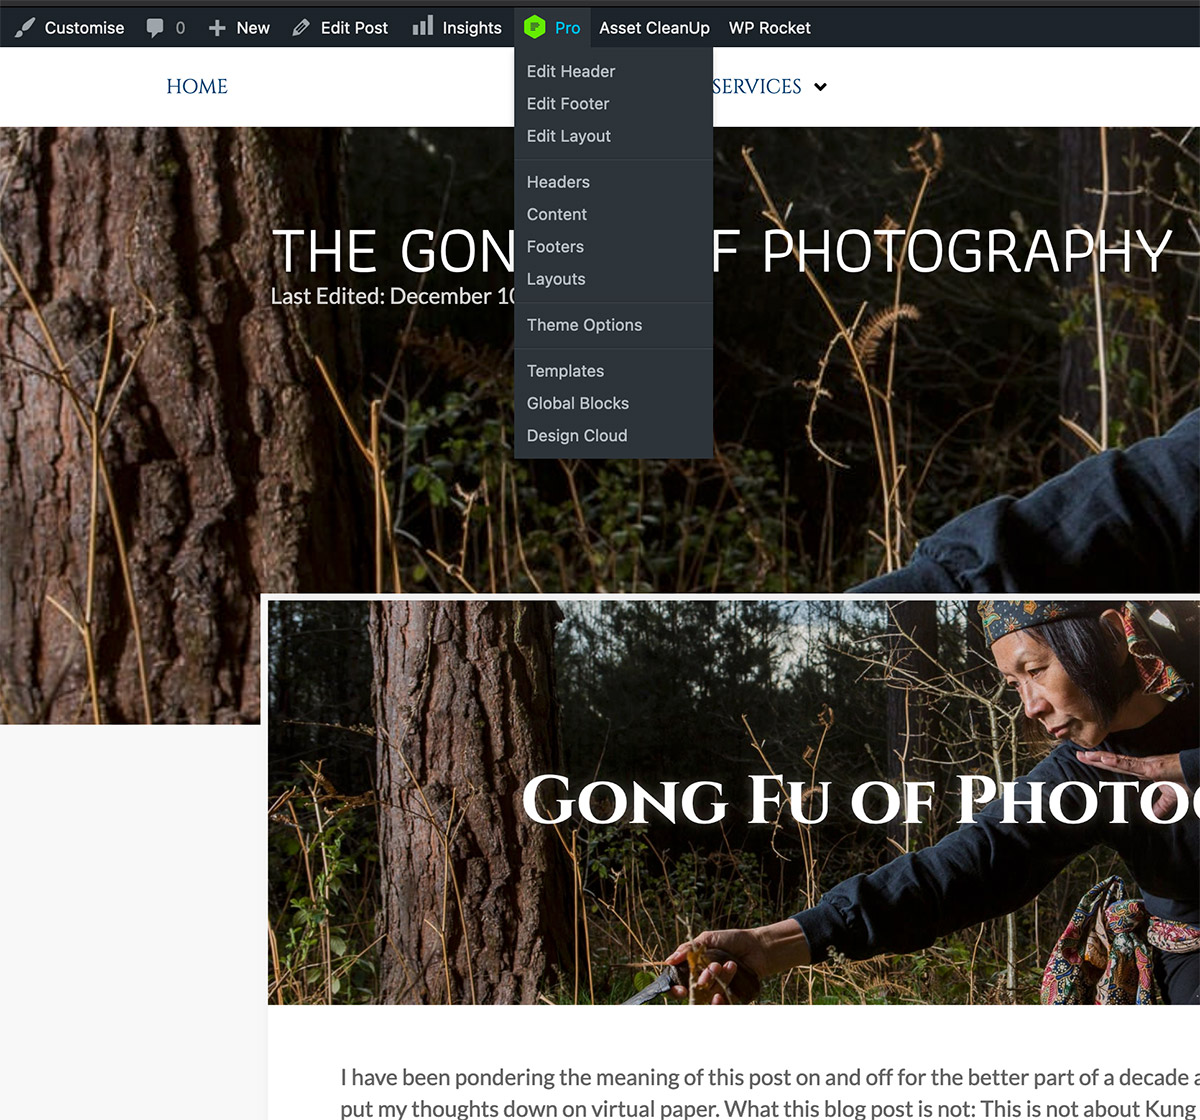Image resolution: width=1200 pixels, height=1120 pixels.
Task: Open Insights bar chart icon
Action: pyautogui.click(x=423, y=27)
